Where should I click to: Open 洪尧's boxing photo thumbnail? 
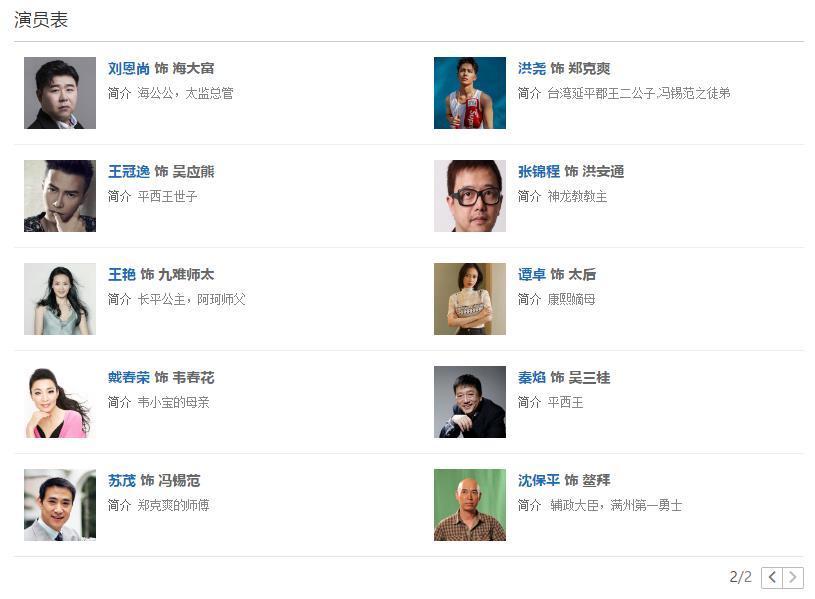(470, 93)
